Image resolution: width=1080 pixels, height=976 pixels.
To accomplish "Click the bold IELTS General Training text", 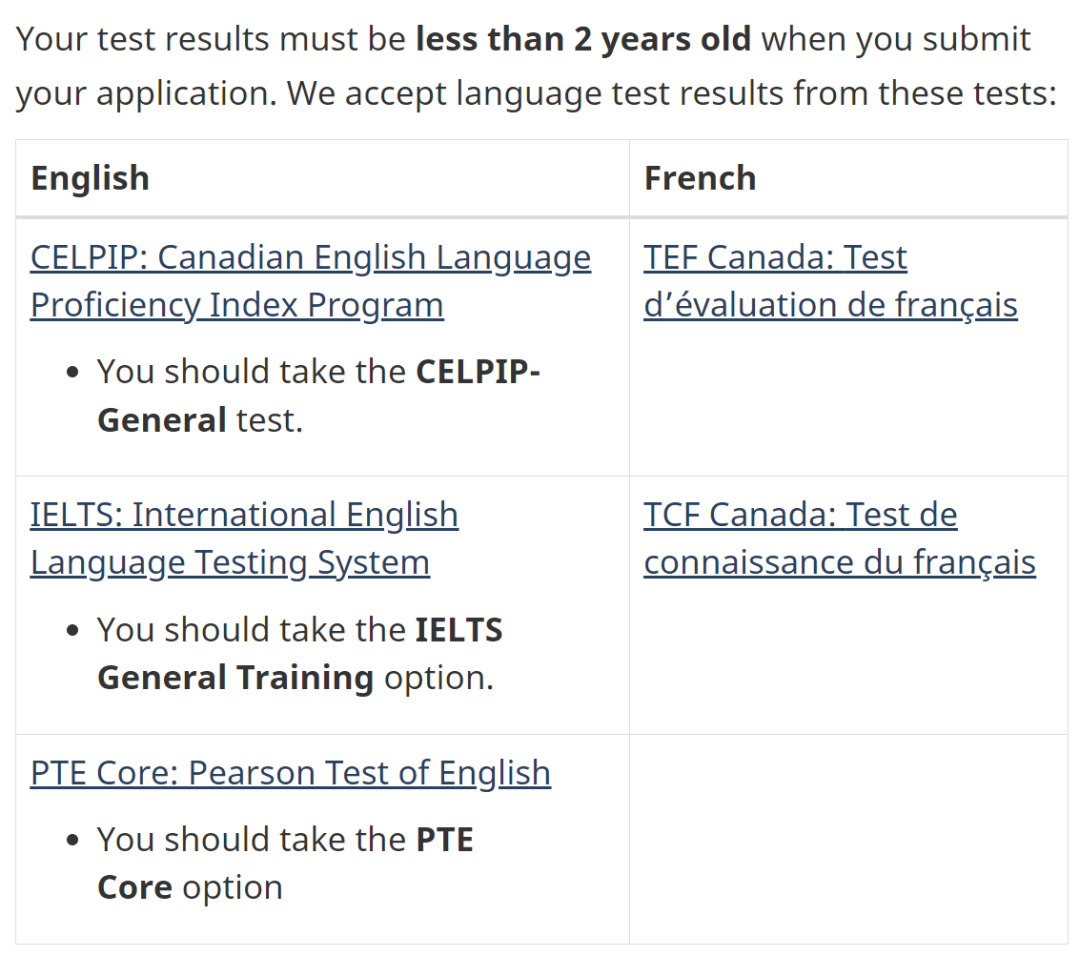I will tap(235, 678).
